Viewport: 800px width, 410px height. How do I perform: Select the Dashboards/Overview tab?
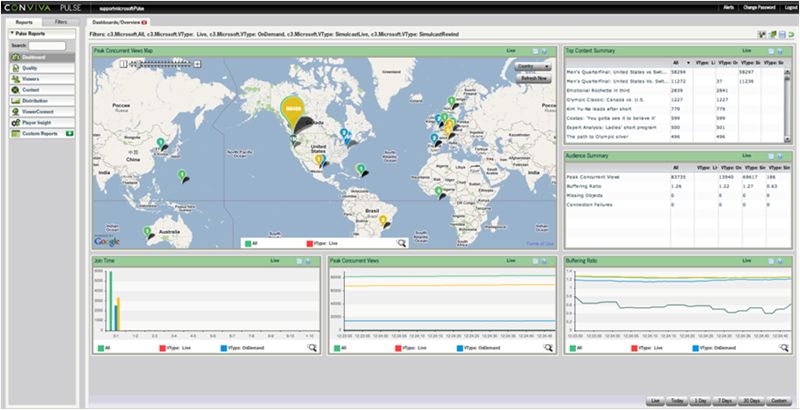tap(118, 22)
